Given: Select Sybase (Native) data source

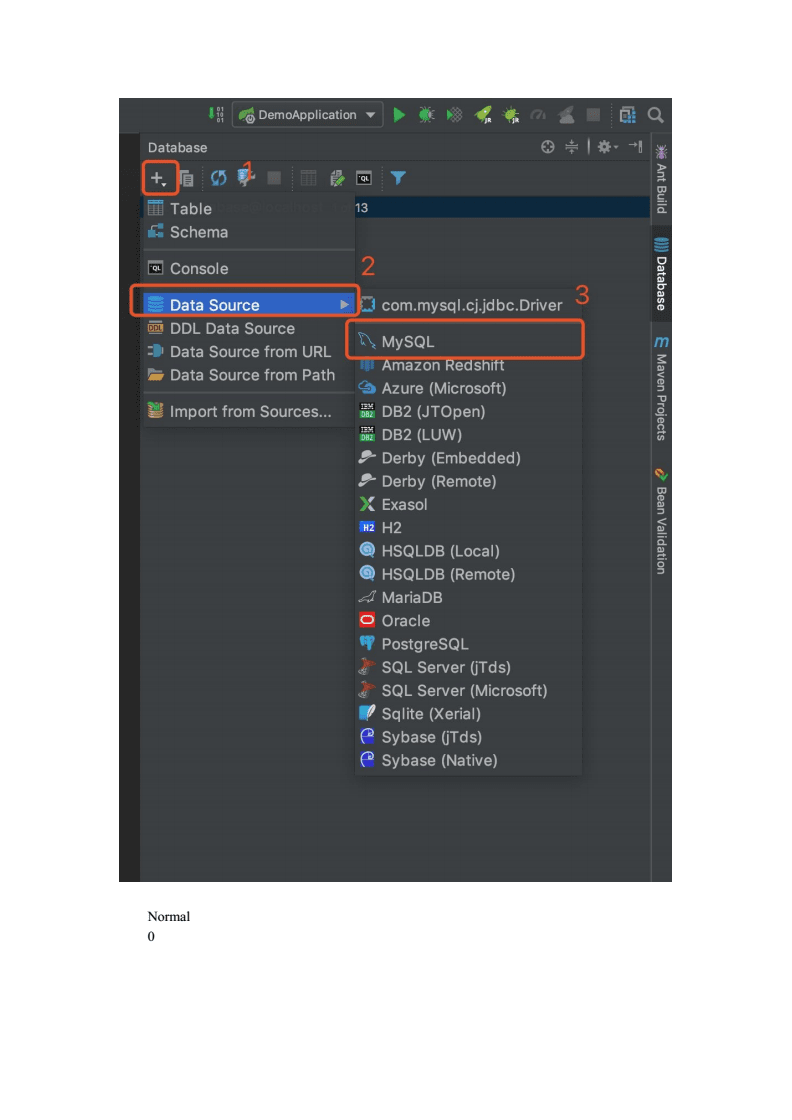Looking at the screenshot, I should (468, 760).
